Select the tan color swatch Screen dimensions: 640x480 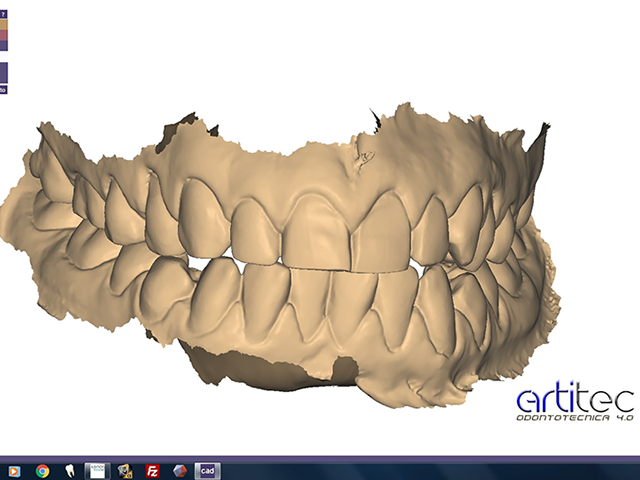4,24
